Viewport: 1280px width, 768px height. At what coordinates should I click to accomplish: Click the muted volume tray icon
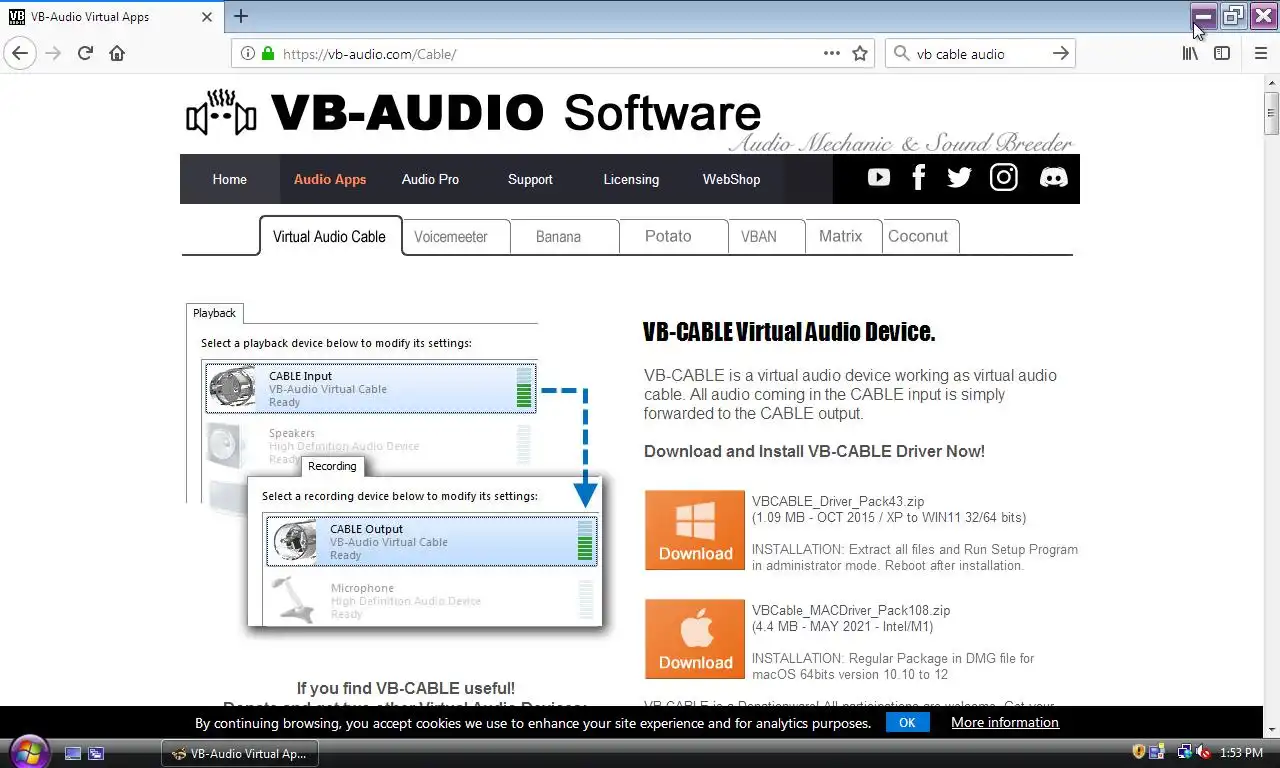click(1203, 752)
